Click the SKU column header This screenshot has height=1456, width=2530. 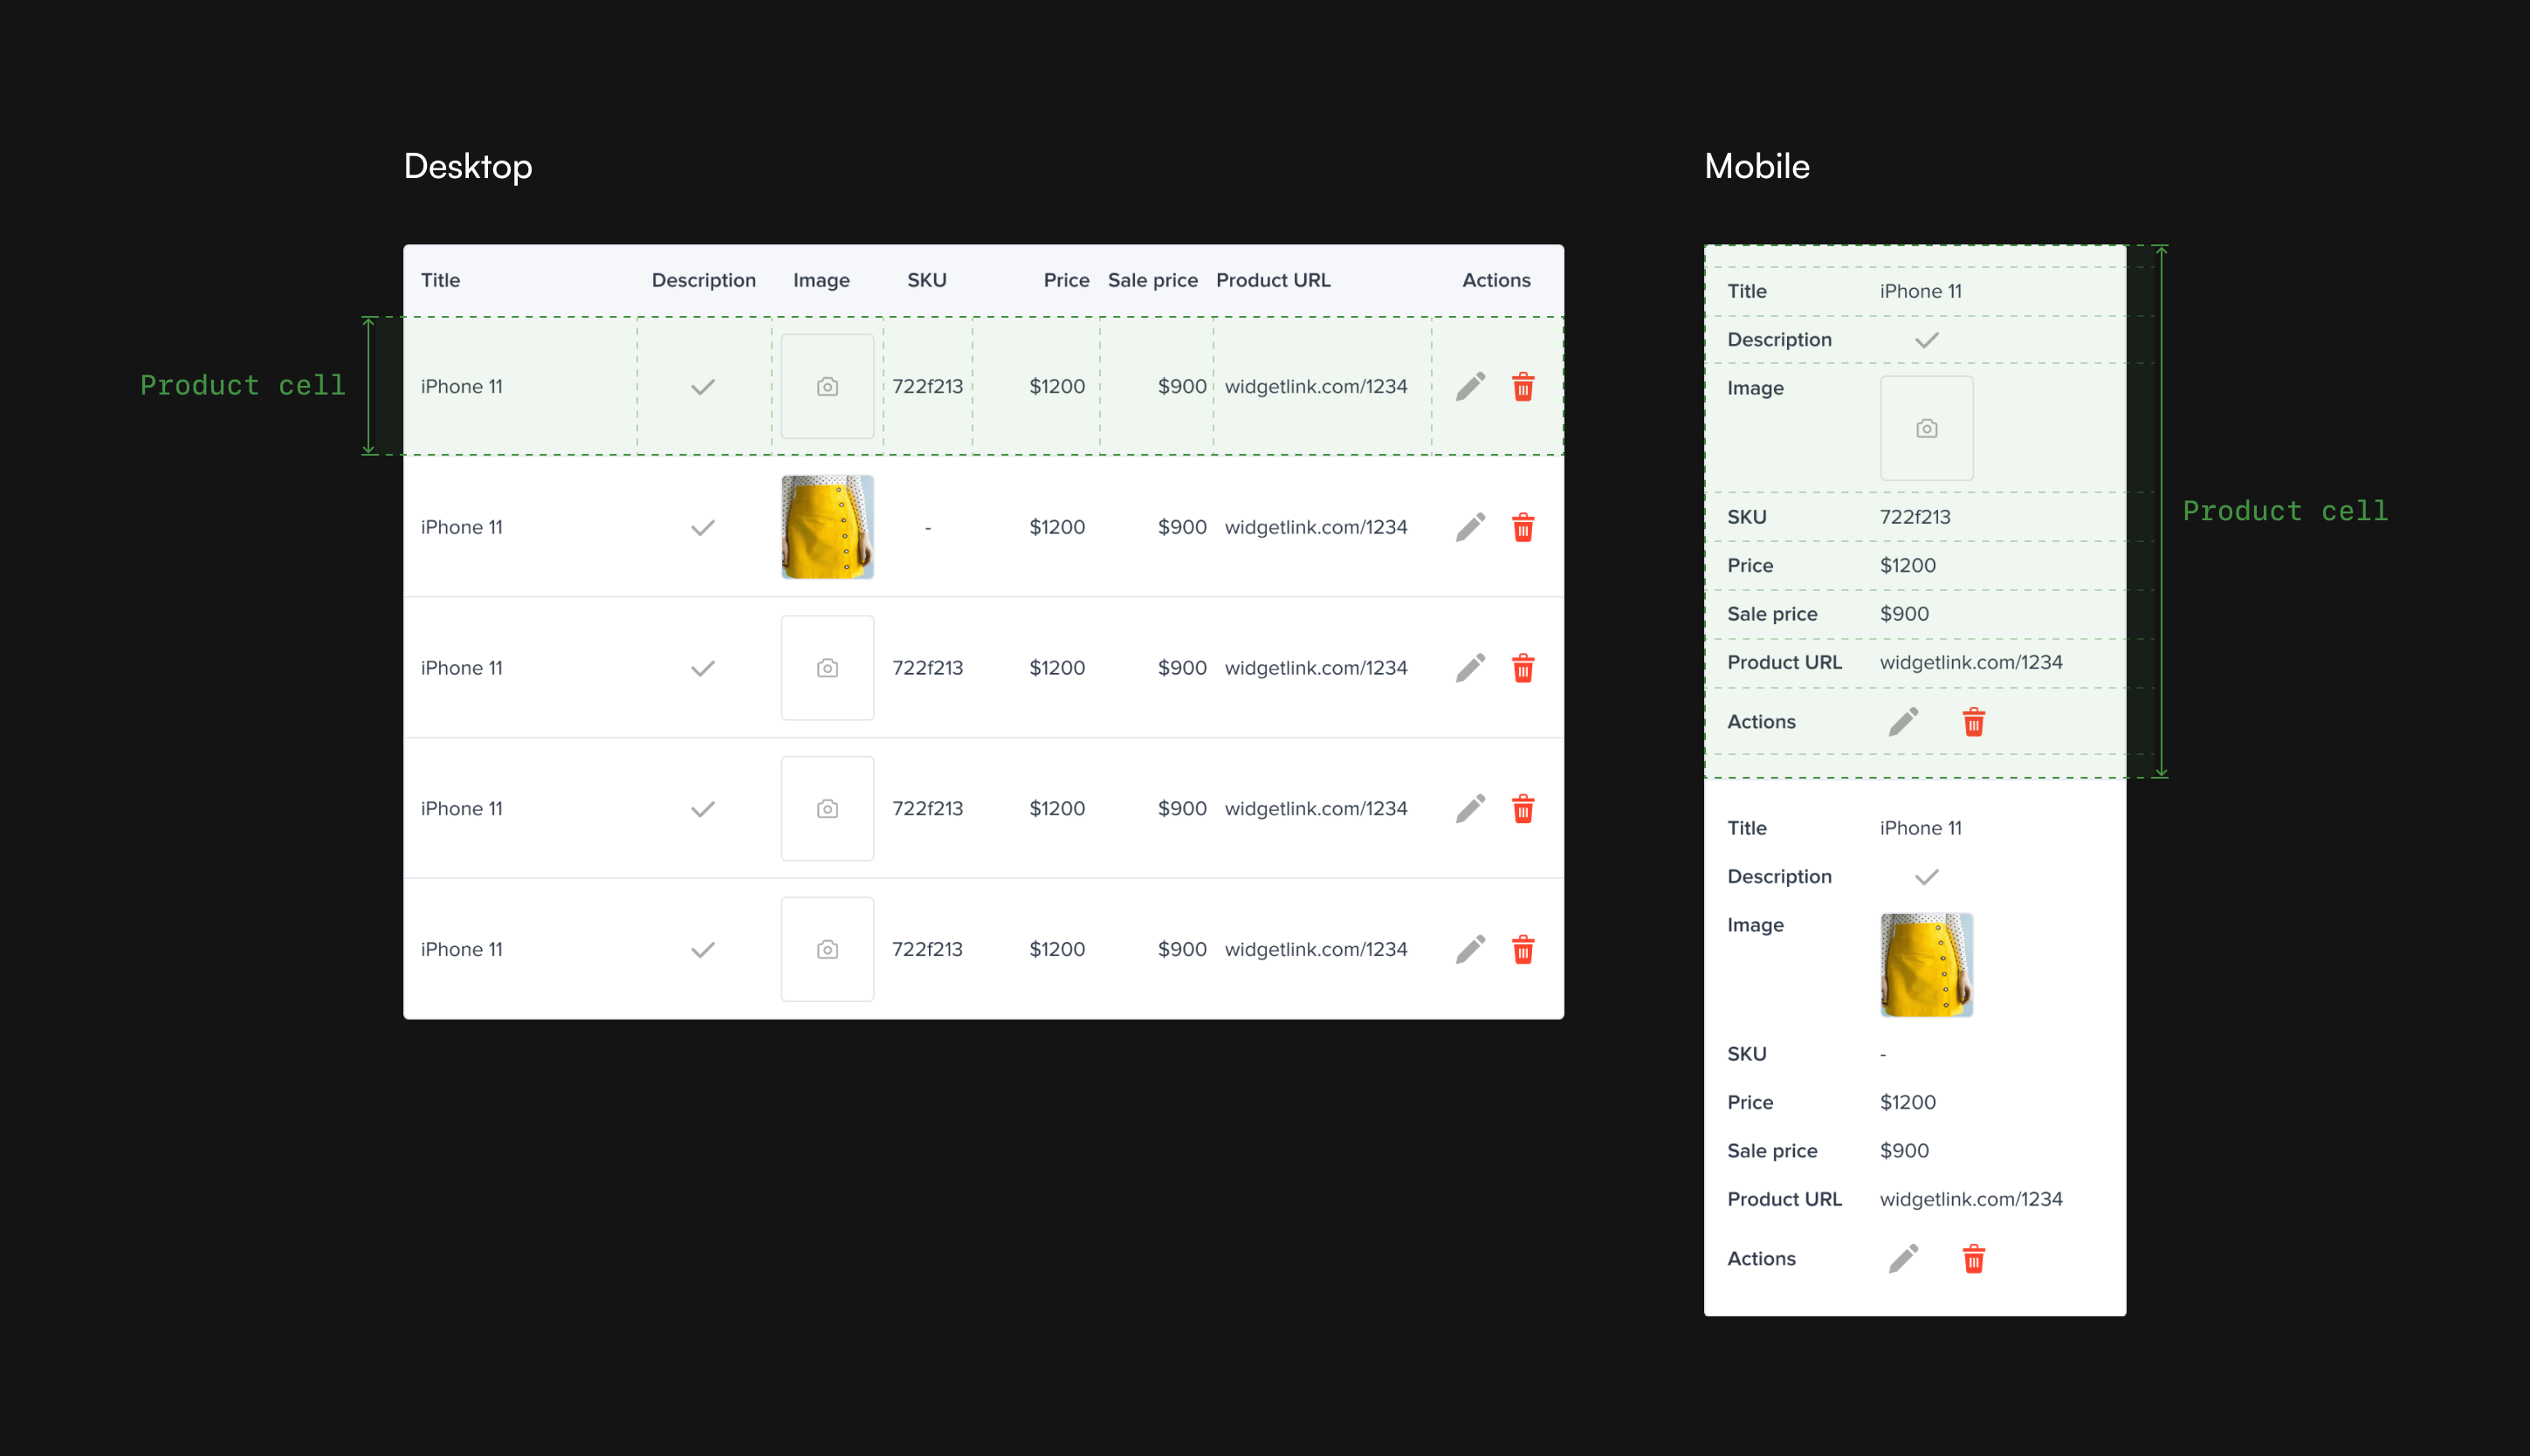click(x=926, y=280)
